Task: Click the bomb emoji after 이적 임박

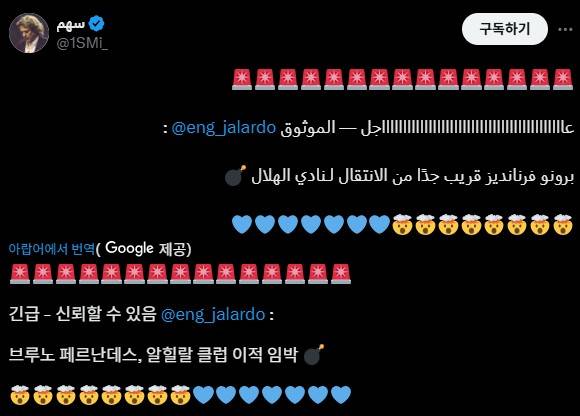Action: (314, 355)
